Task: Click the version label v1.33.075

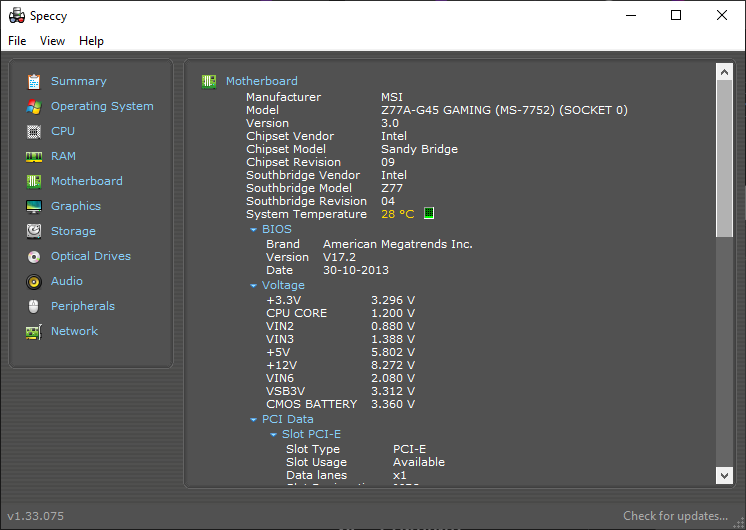Action: click(x=36, y=516)
